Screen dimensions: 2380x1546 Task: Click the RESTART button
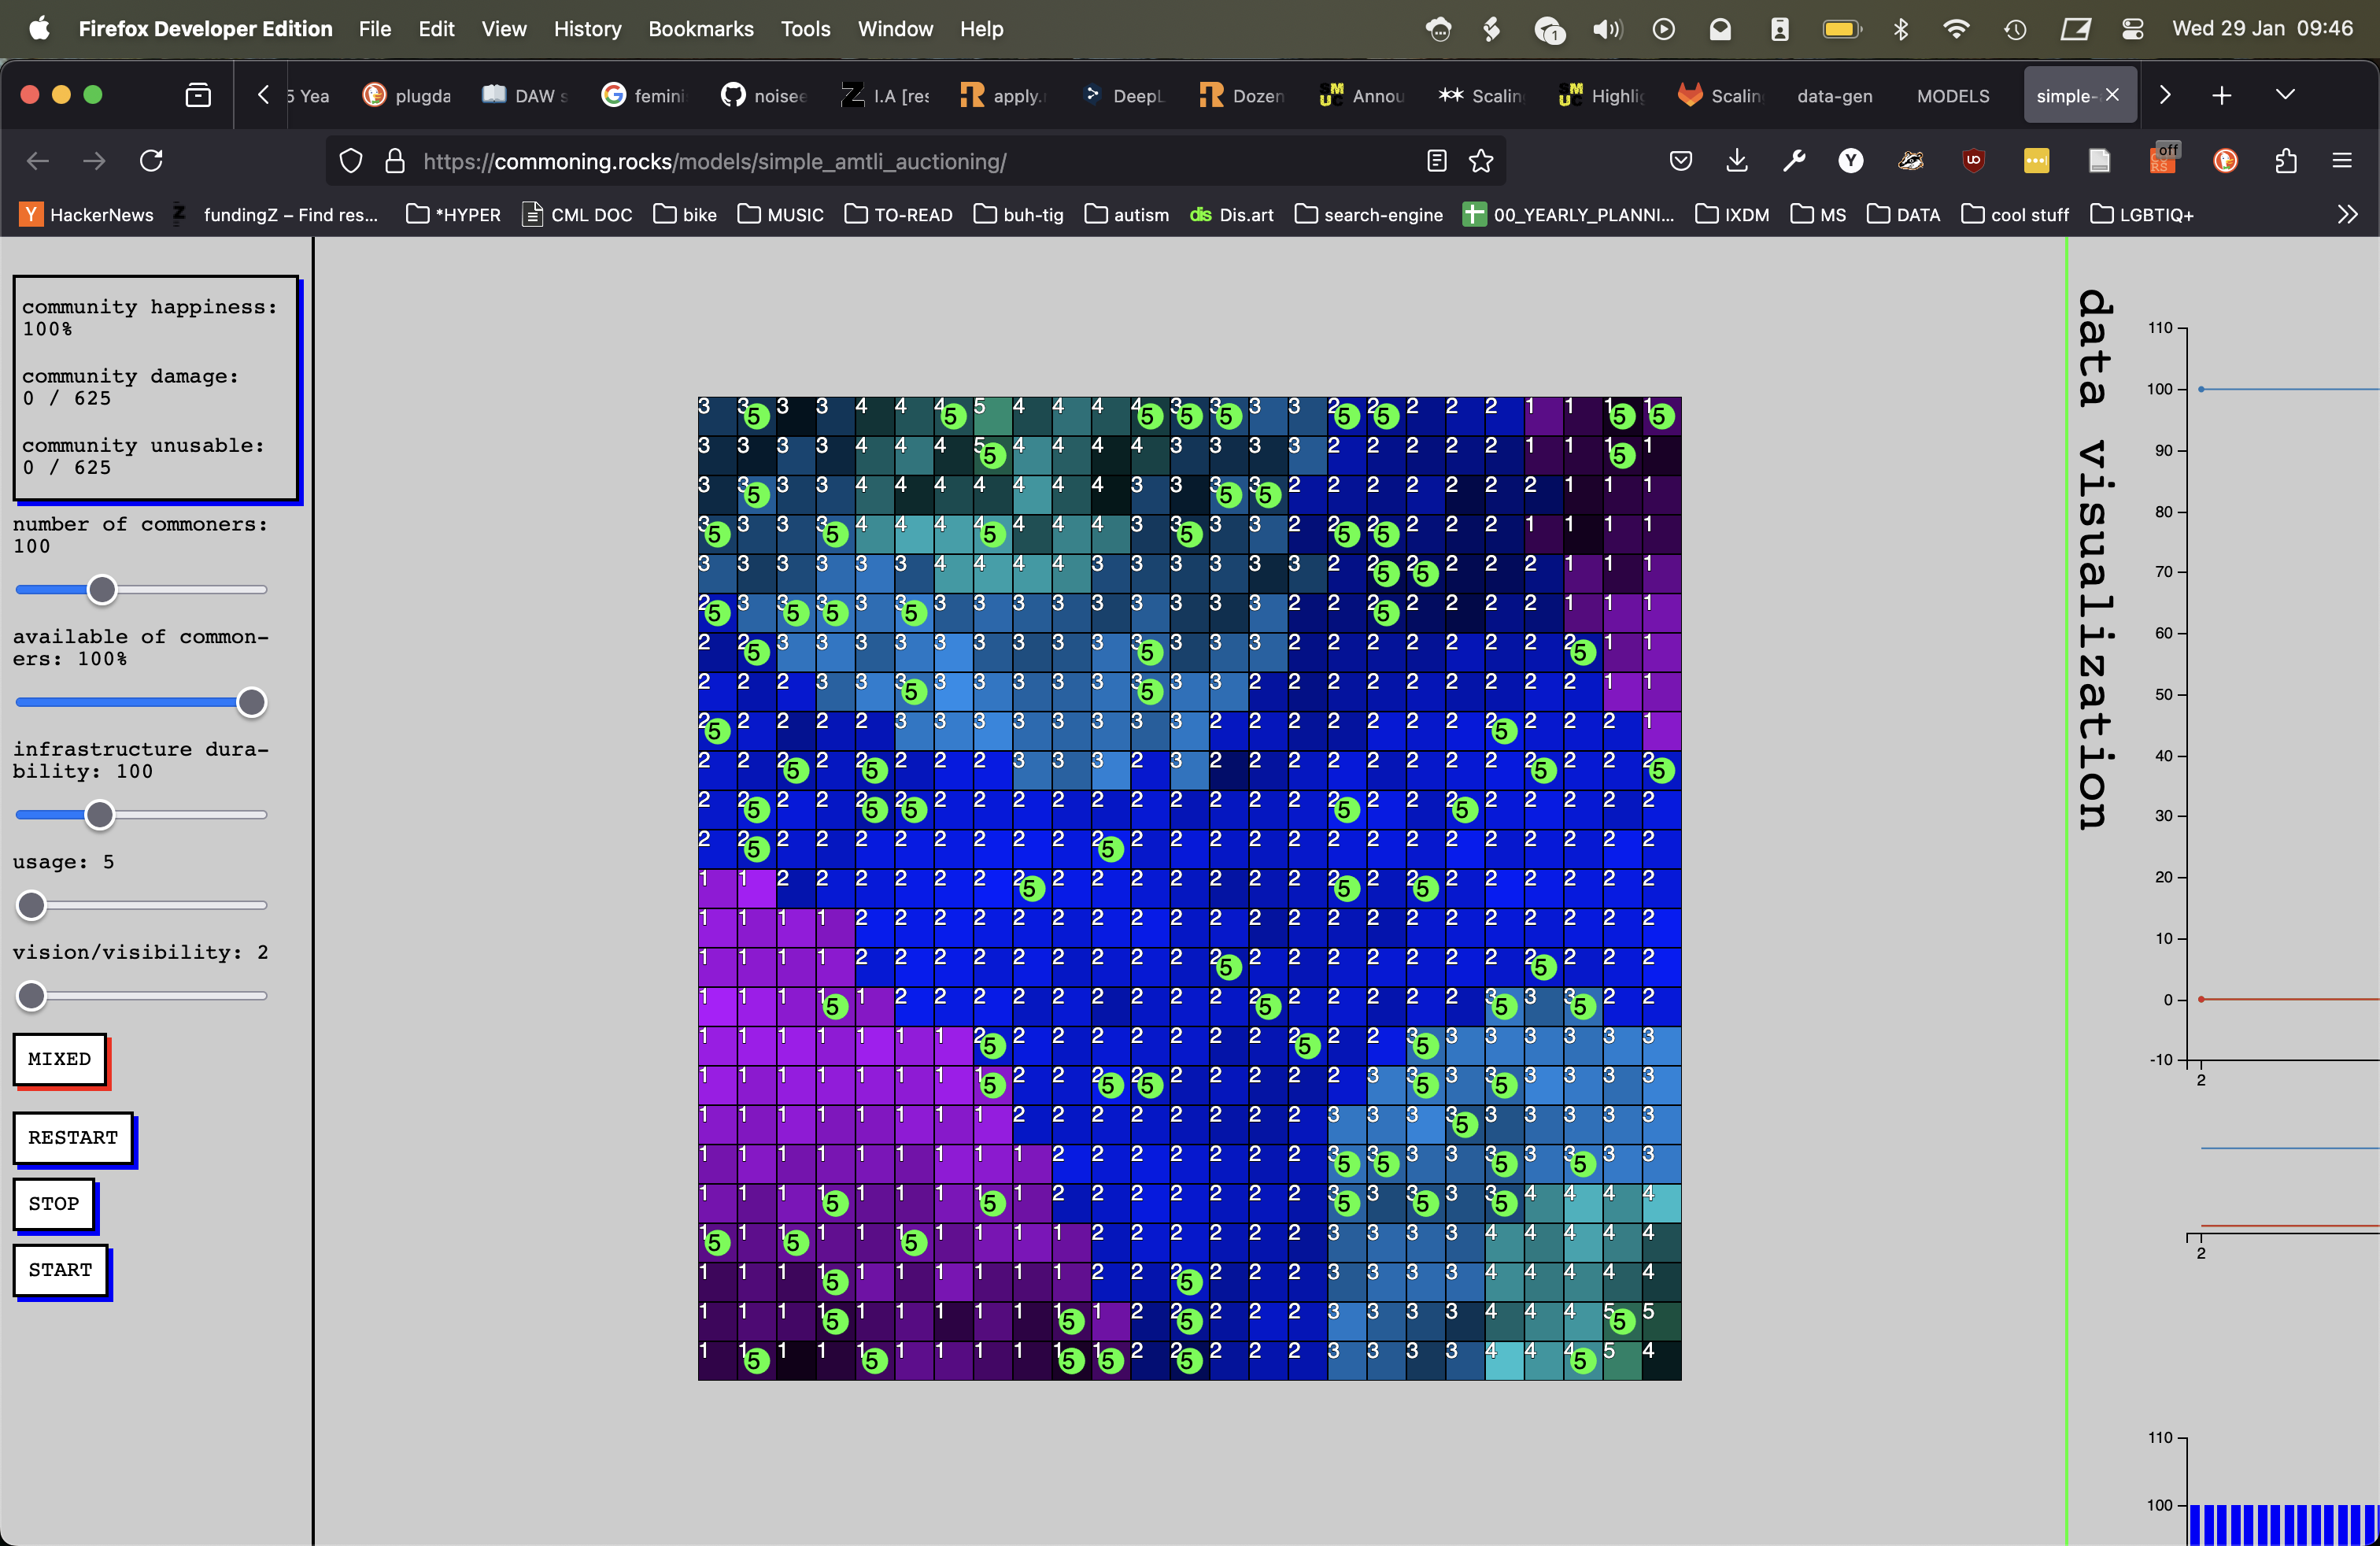click(x=73, y=1138)
